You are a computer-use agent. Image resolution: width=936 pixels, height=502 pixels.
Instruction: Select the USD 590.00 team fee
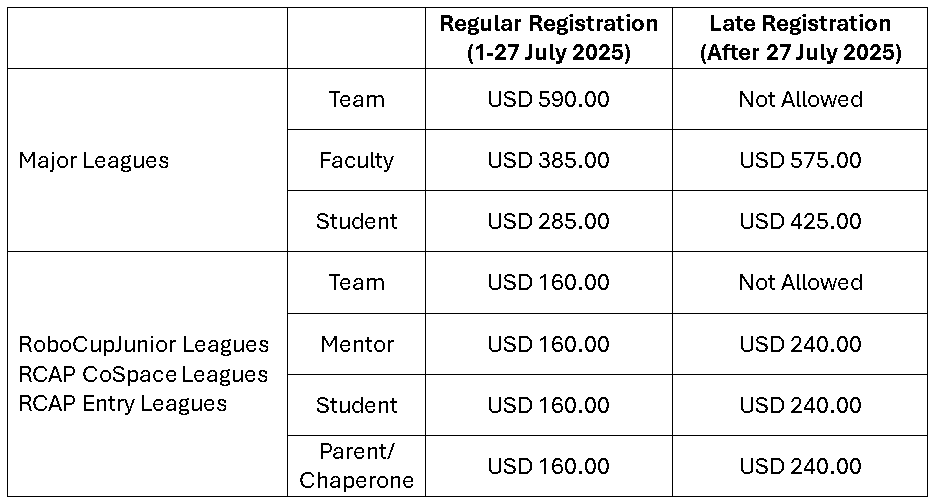pyautogui.click(x=548, y=99)
